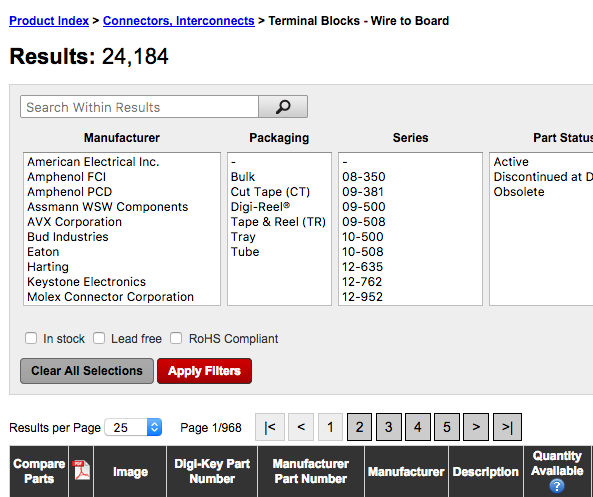Check the RoHS Compliant option
This screenshot has width=593, height=497.
[x=176, y=338]
